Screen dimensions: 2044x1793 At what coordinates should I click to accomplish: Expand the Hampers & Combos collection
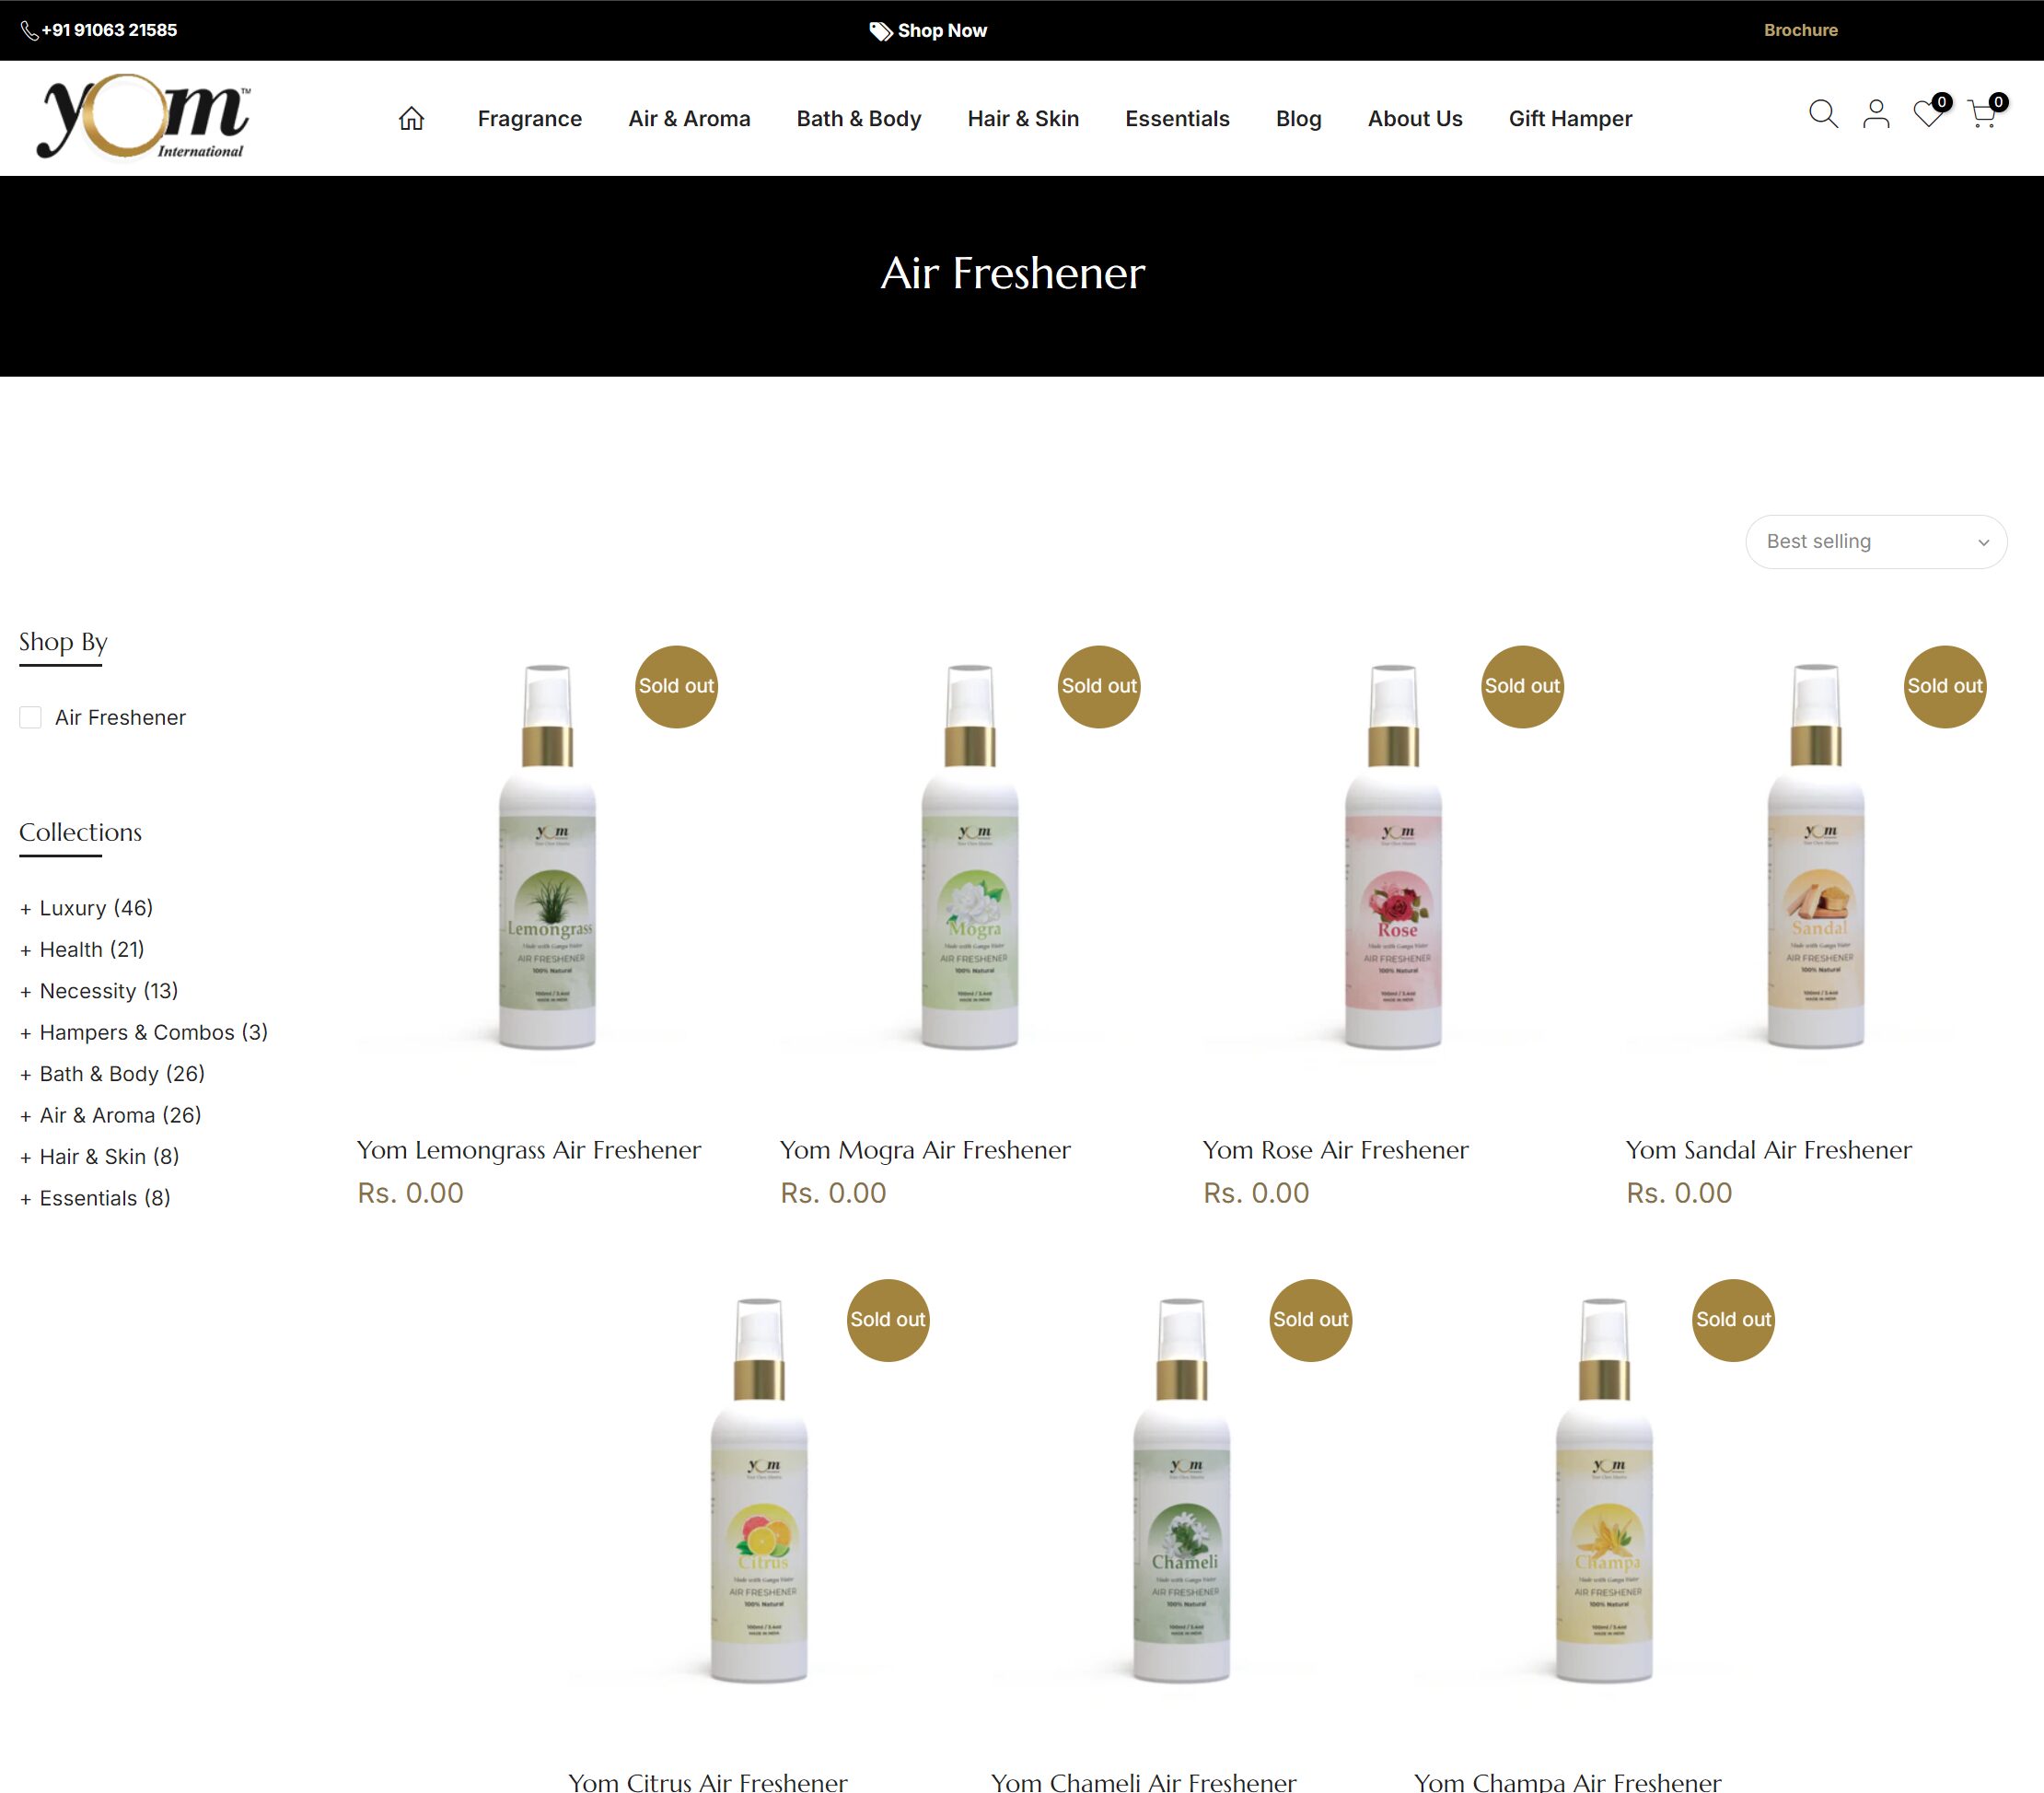click(x=144, y=1032)
